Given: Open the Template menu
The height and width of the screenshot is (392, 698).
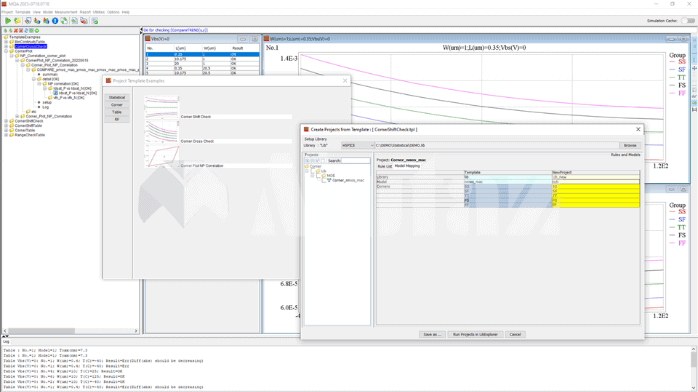Looking at the screenshot, I should click(x=23, y=12).
